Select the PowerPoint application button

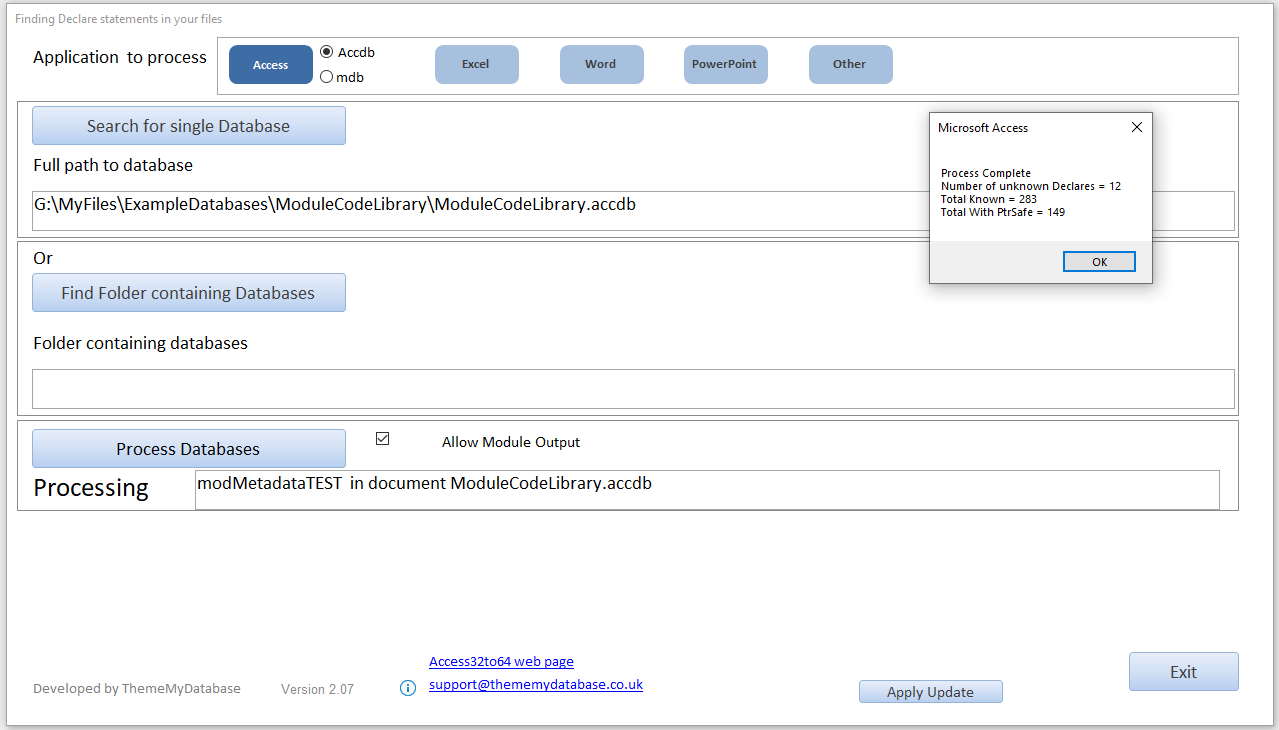(x=725, y=65)
